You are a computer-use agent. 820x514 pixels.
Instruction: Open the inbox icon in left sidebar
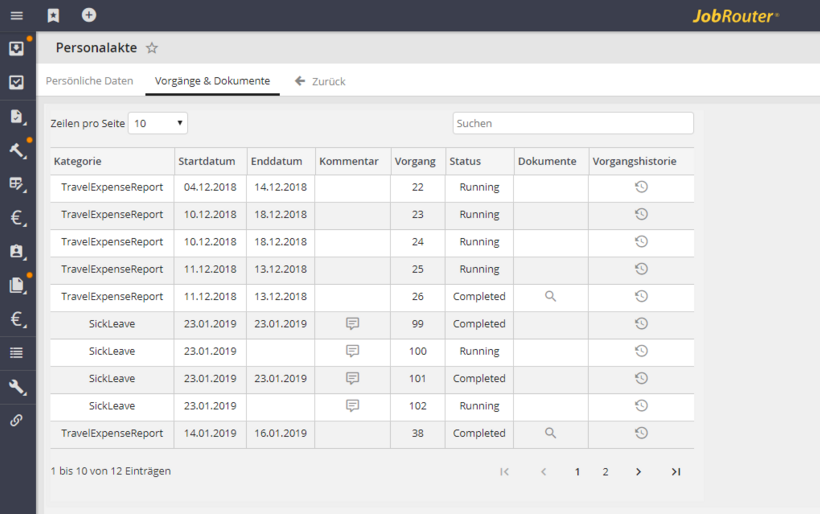(17, 49)
